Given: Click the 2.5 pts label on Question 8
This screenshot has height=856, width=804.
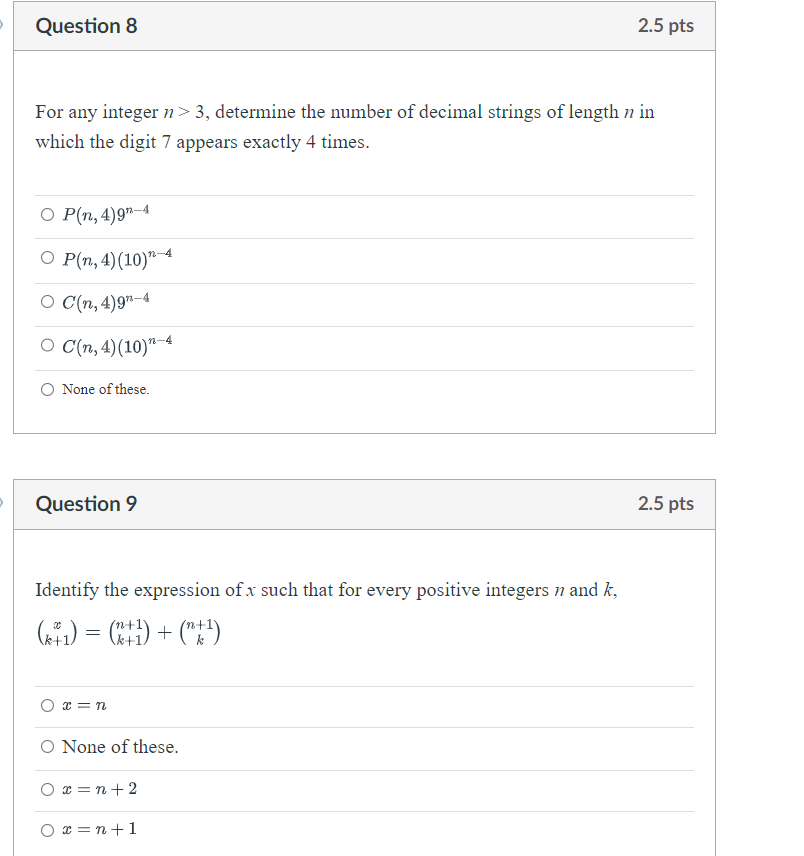Looking at the screenshot, I should 668,26.
